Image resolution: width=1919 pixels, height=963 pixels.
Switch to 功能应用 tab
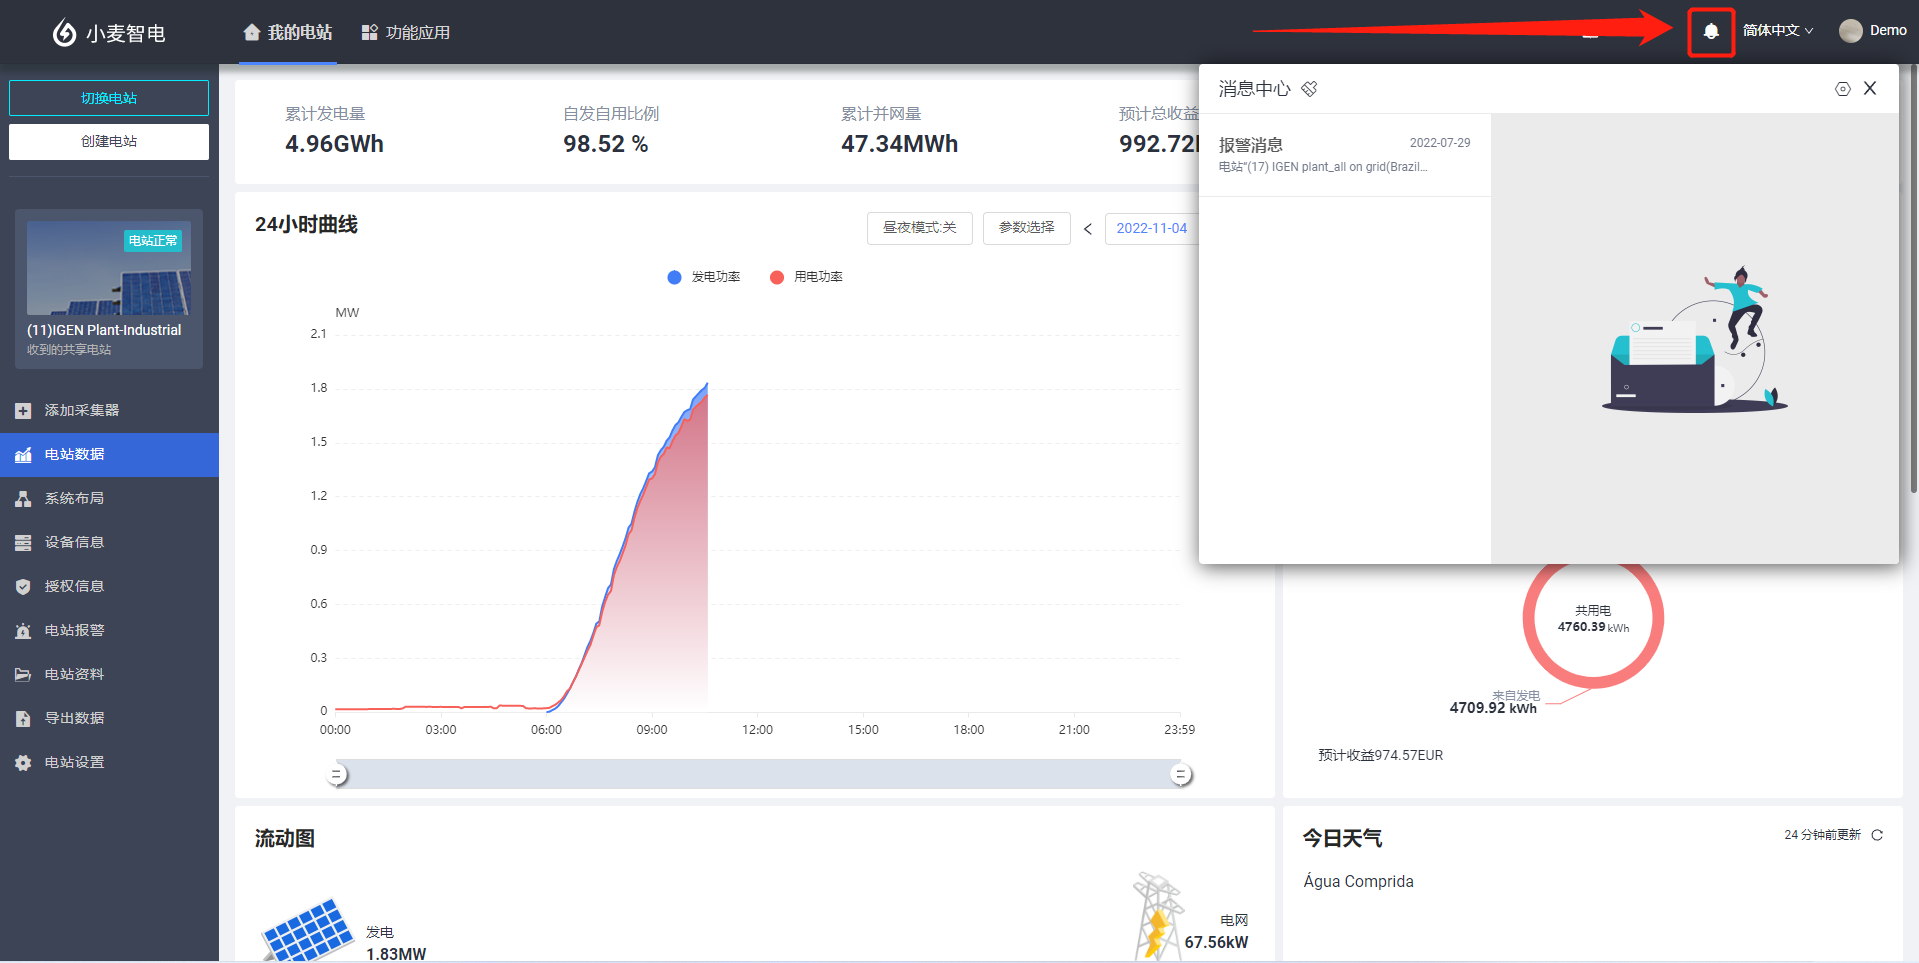406,33
